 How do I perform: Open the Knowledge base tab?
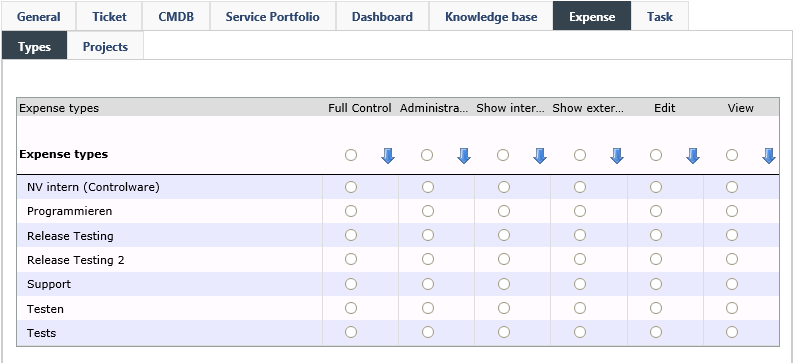(491, 17)
